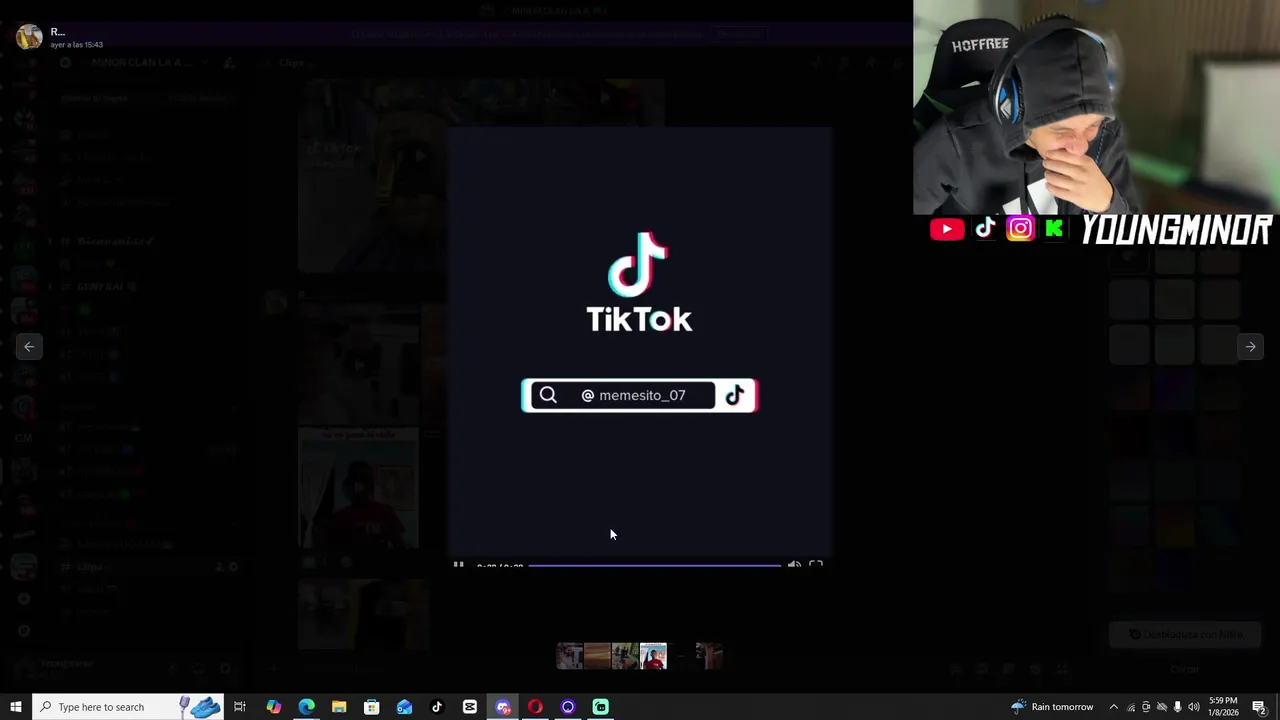
Task: Launch Copilot from the taskbar
Action: (273, 707)
